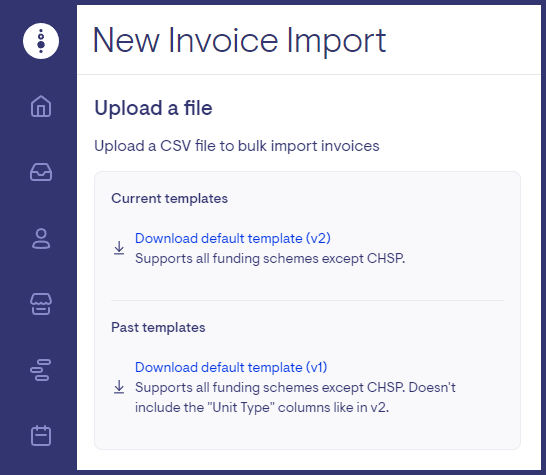Download default template (v1) link
Screen dimensions: 546x475
[x=231, y=367]
